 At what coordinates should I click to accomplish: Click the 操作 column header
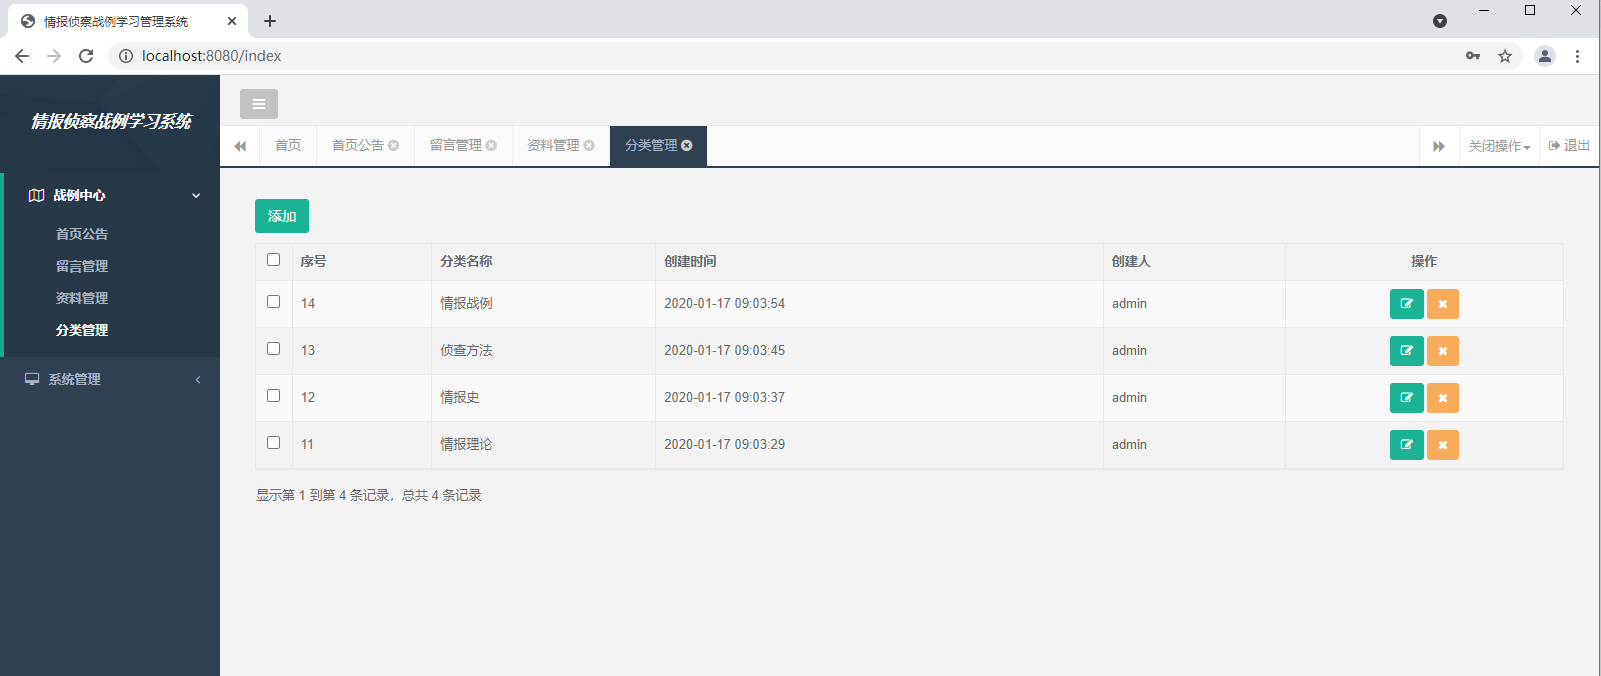click(x=1424, y=261)
